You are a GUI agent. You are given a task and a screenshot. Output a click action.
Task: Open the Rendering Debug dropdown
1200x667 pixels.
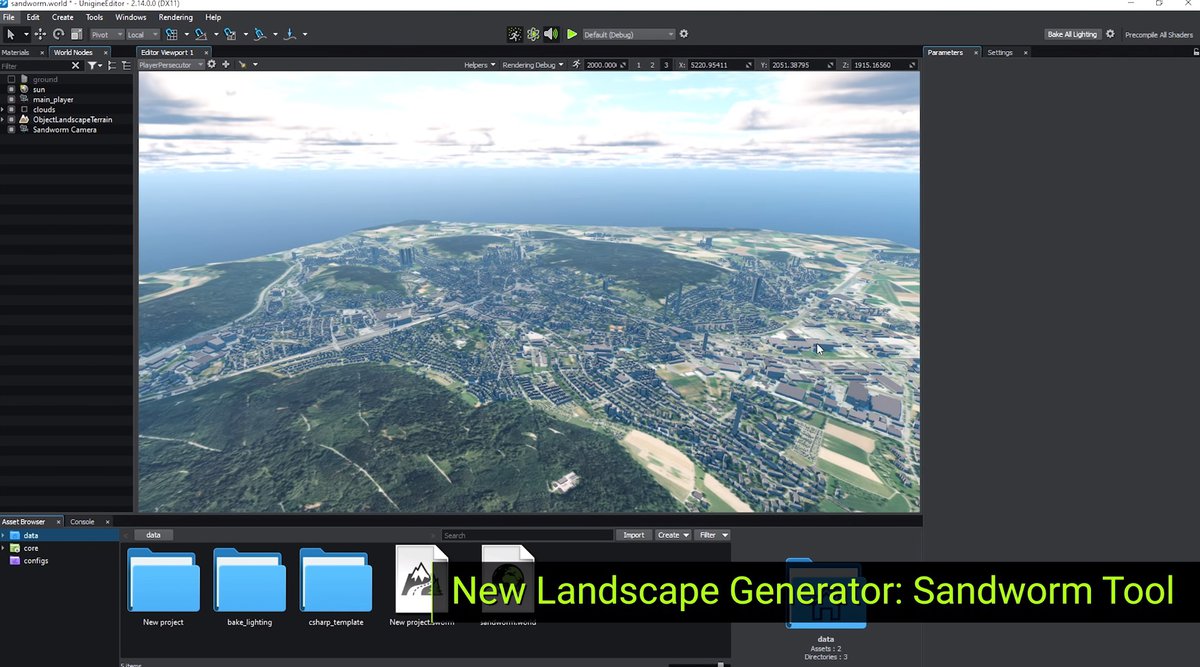pyautogui.click(x=532, y=65)
